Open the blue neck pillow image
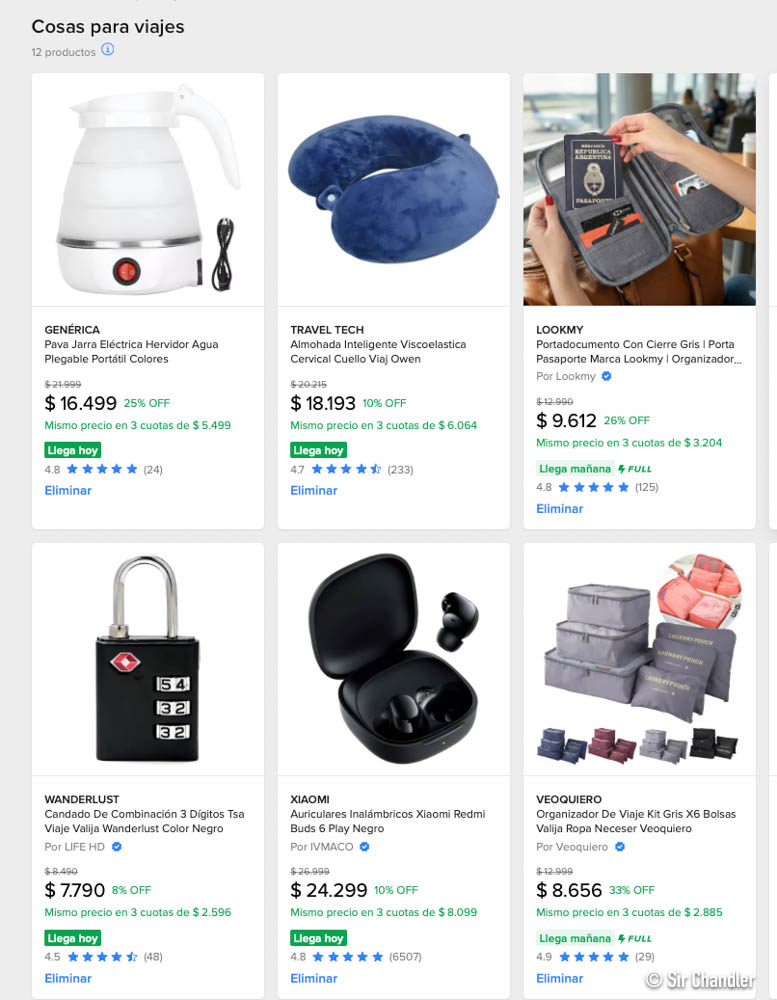Image resolution: width=777 pixels, height=1000 pixels. pyautogui.click(x=394, y=189)
